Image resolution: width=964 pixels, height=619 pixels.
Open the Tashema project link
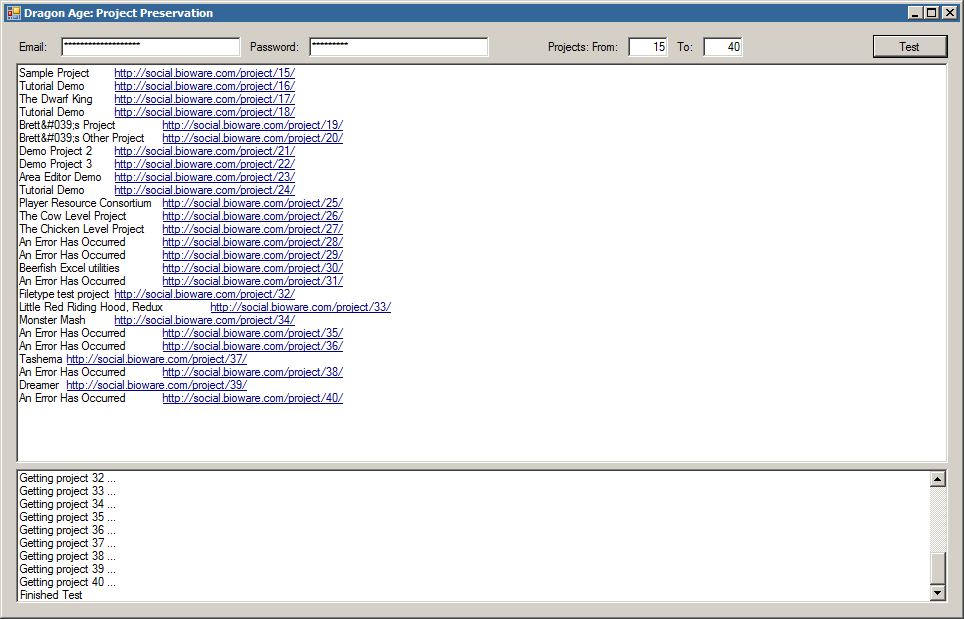tap(157, 359)
